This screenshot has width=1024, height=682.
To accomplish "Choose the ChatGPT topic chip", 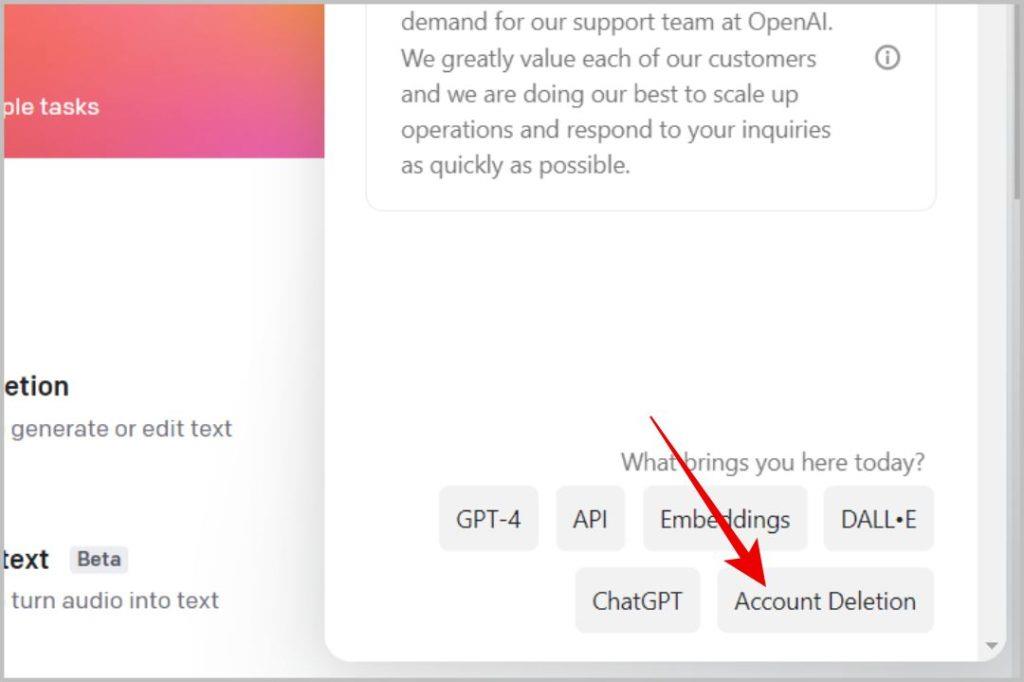I will 637,600.
